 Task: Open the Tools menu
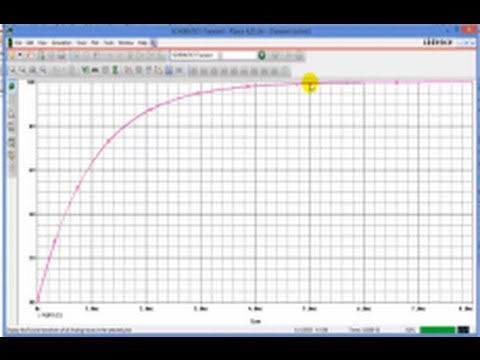[x=109, y=43]
